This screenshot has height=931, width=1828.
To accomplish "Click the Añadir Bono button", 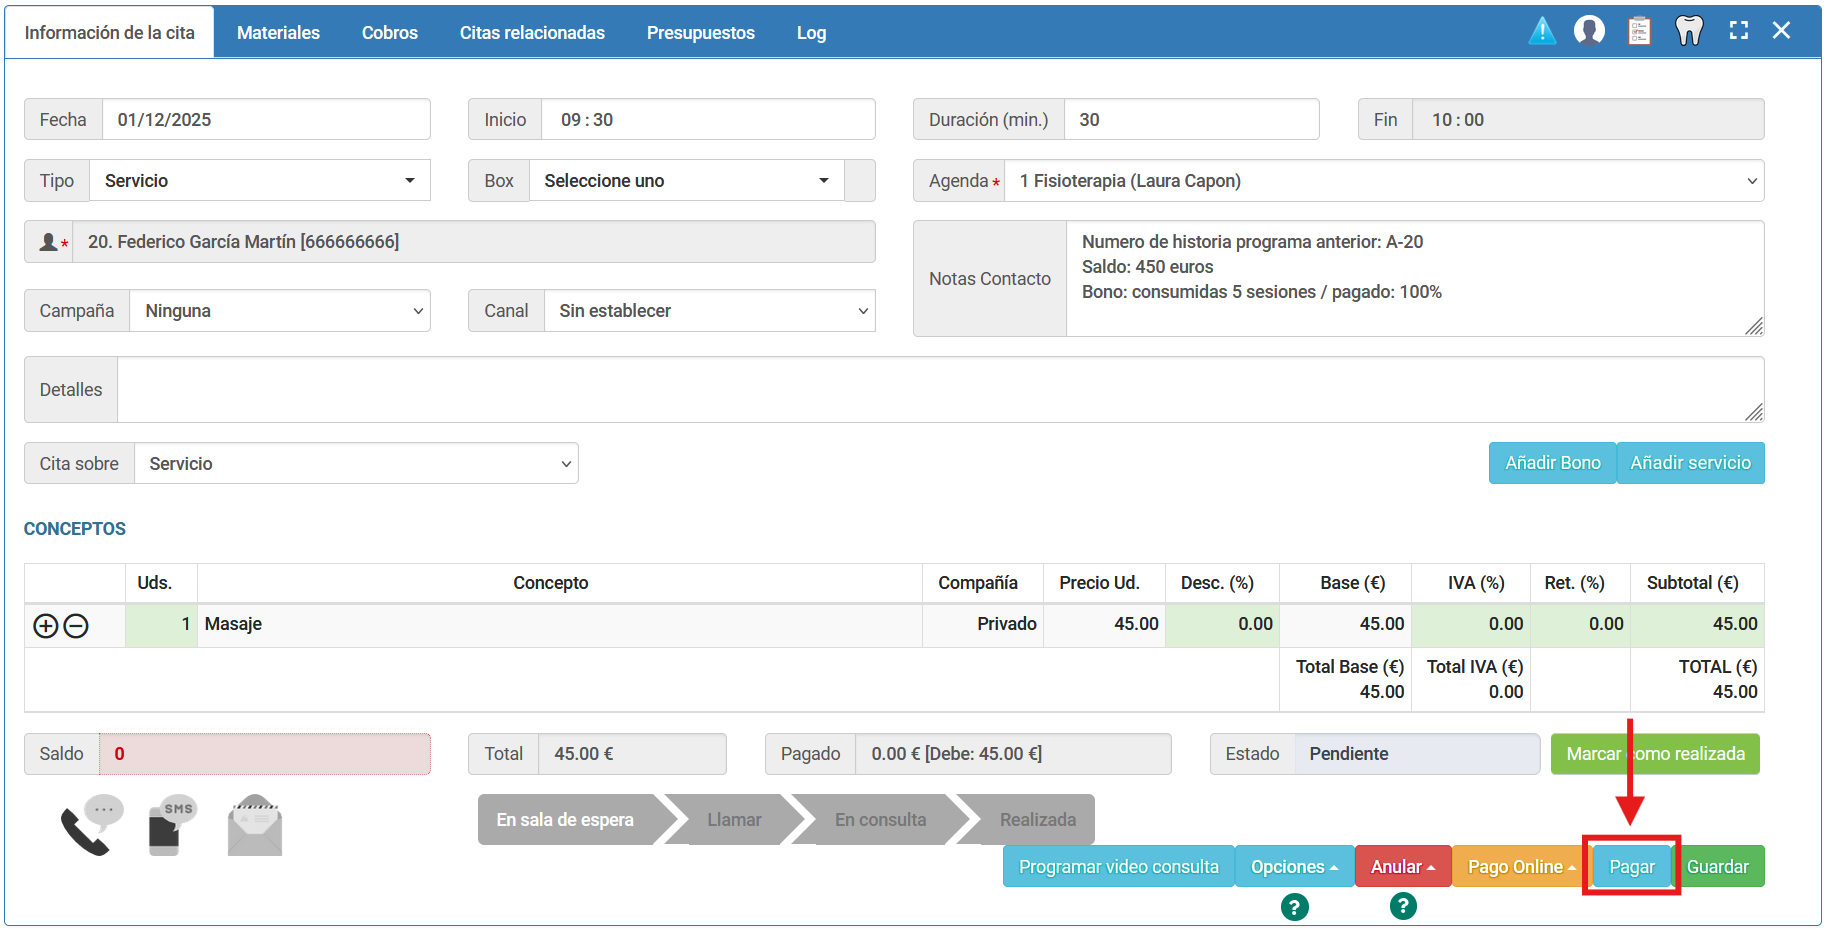I will [1552, 463].
